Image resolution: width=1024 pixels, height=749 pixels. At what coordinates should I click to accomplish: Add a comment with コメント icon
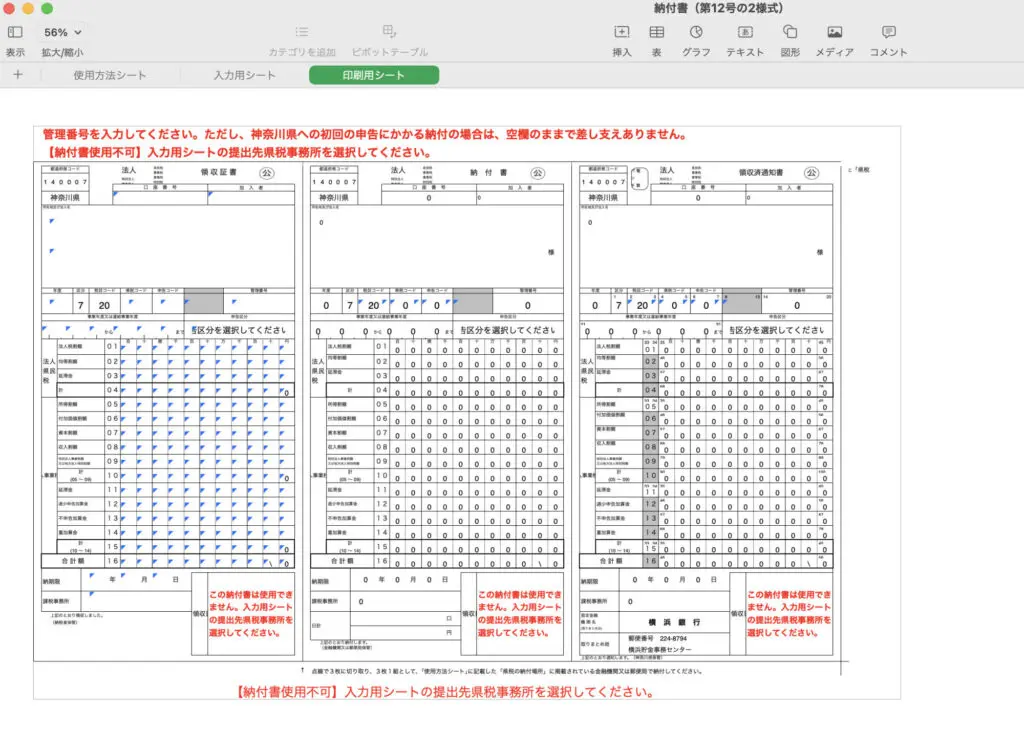tap(888, 33)
